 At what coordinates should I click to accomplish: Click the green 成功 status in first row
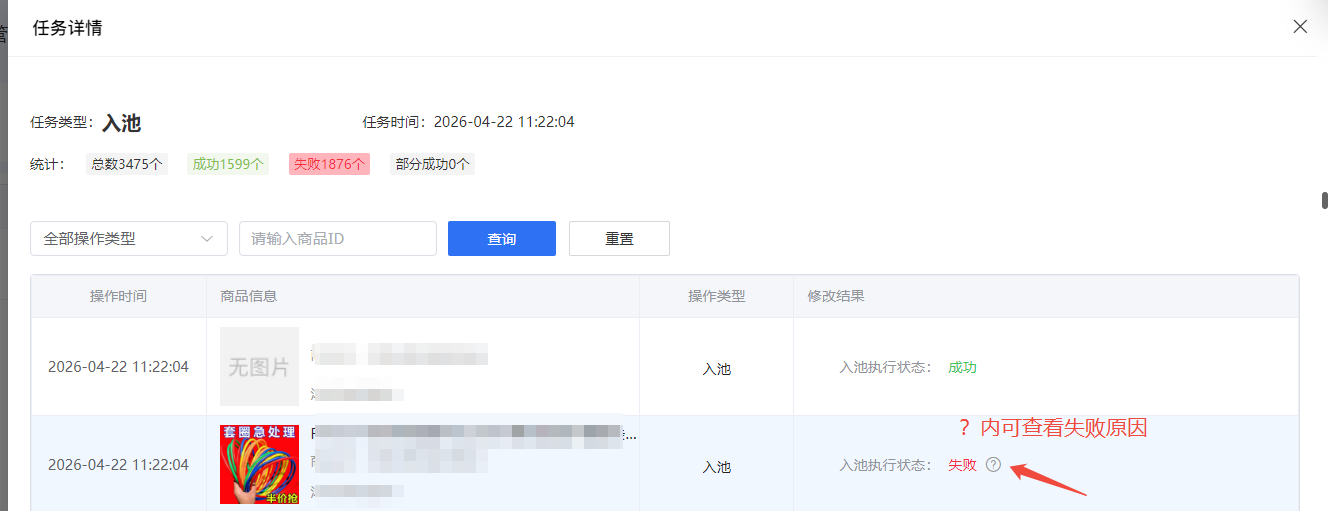click(x=962, y=367)
